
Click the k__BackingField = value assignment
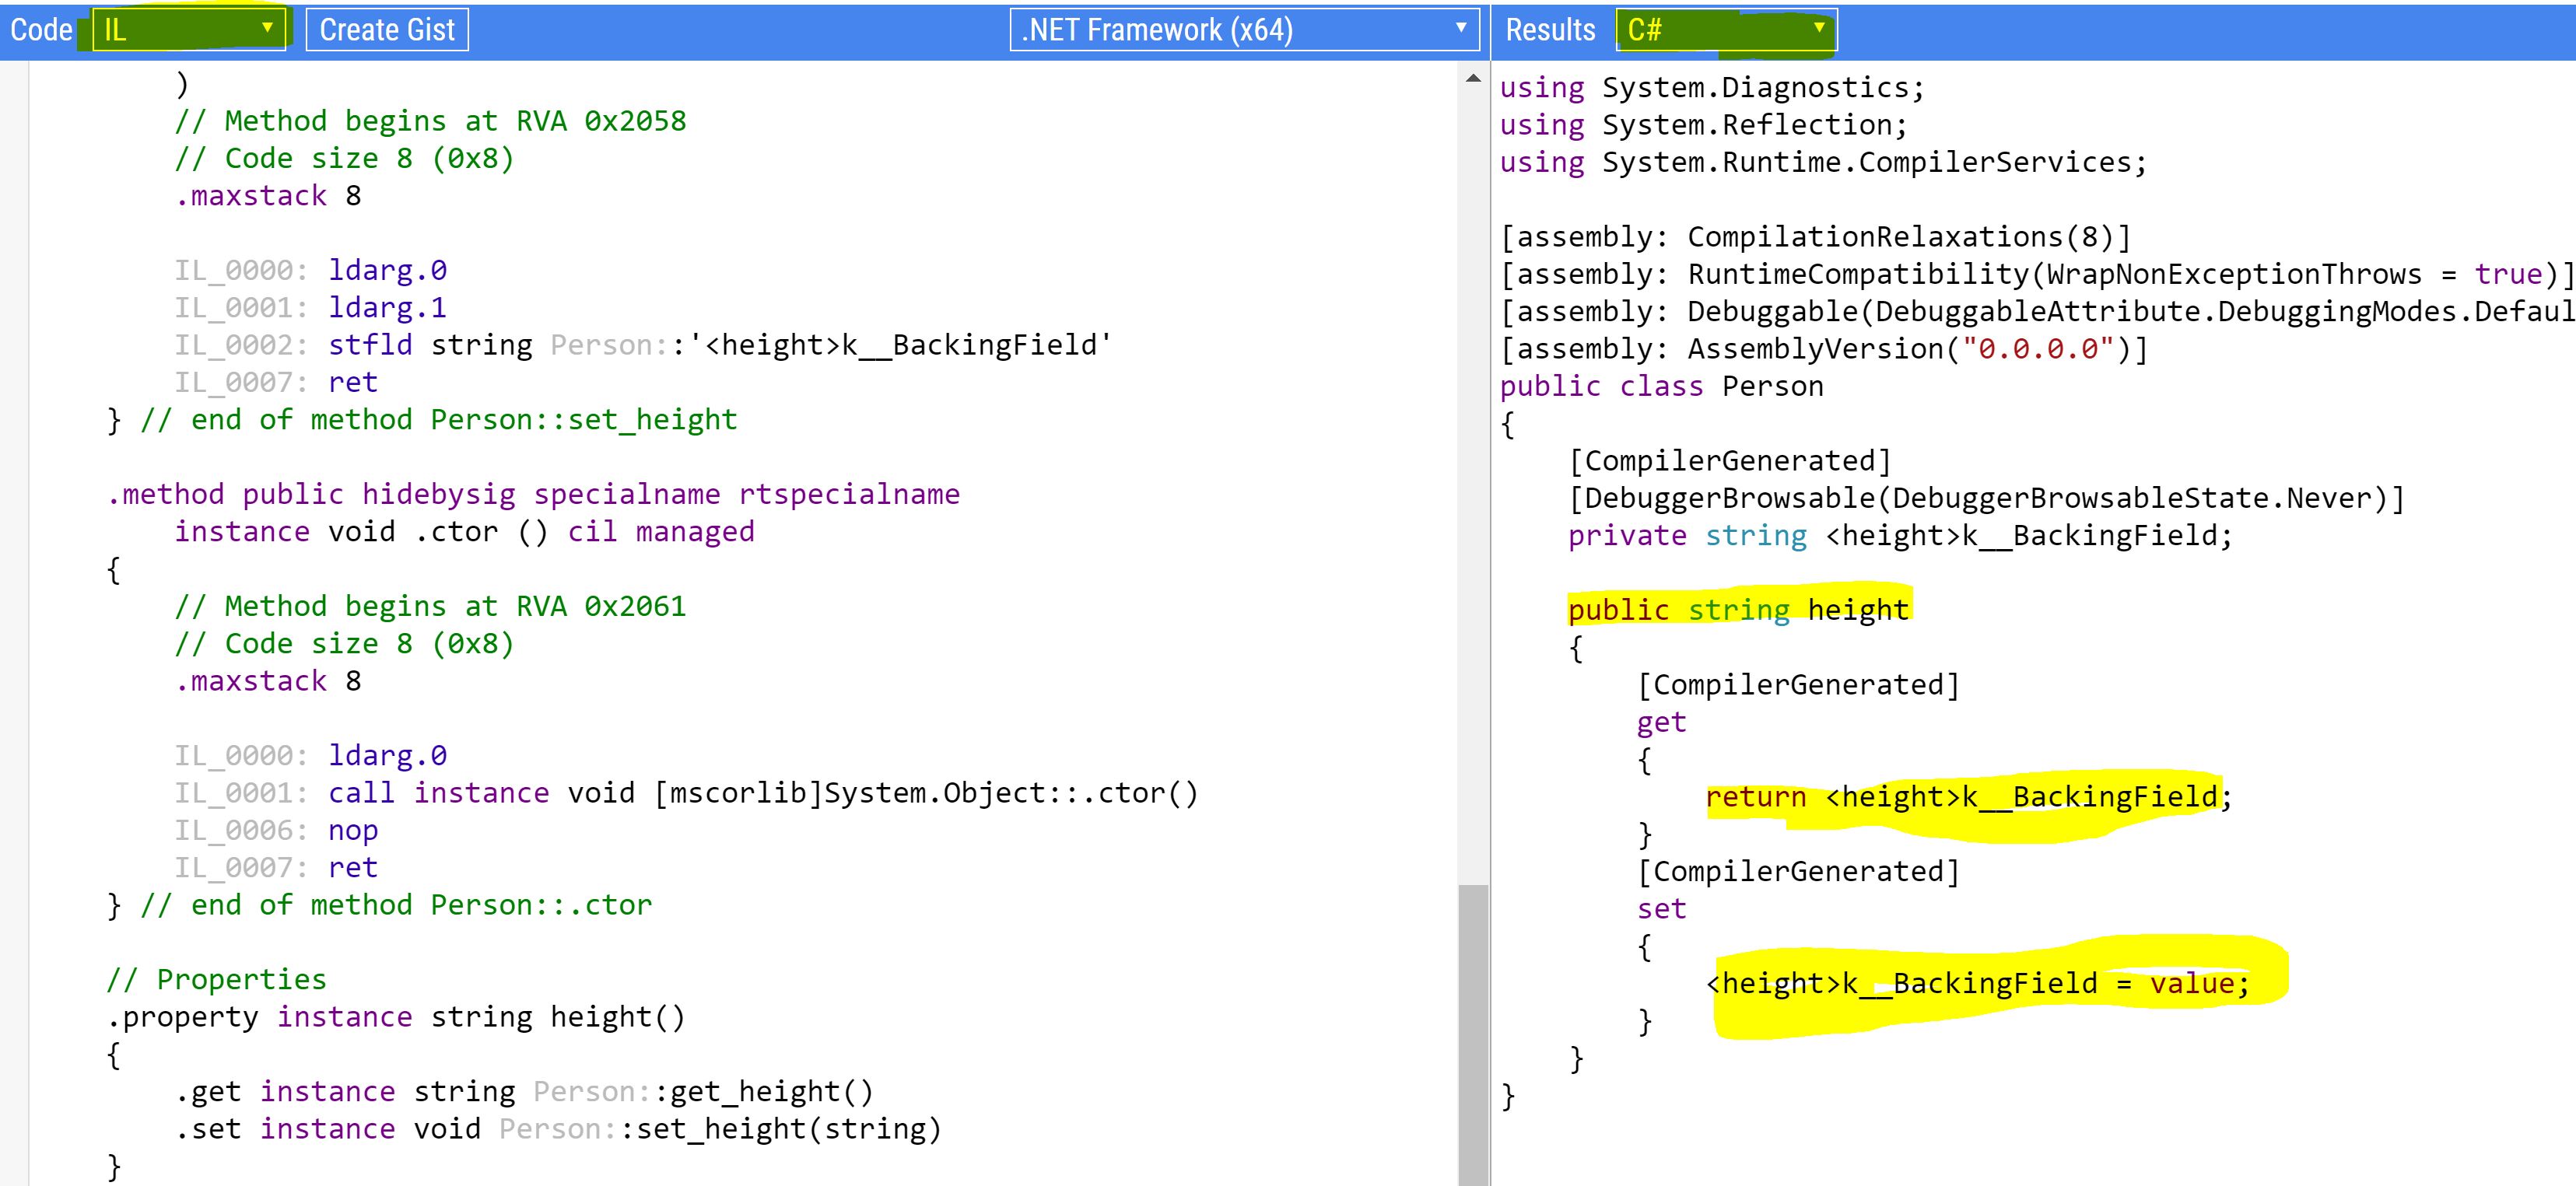point(1977,983)
